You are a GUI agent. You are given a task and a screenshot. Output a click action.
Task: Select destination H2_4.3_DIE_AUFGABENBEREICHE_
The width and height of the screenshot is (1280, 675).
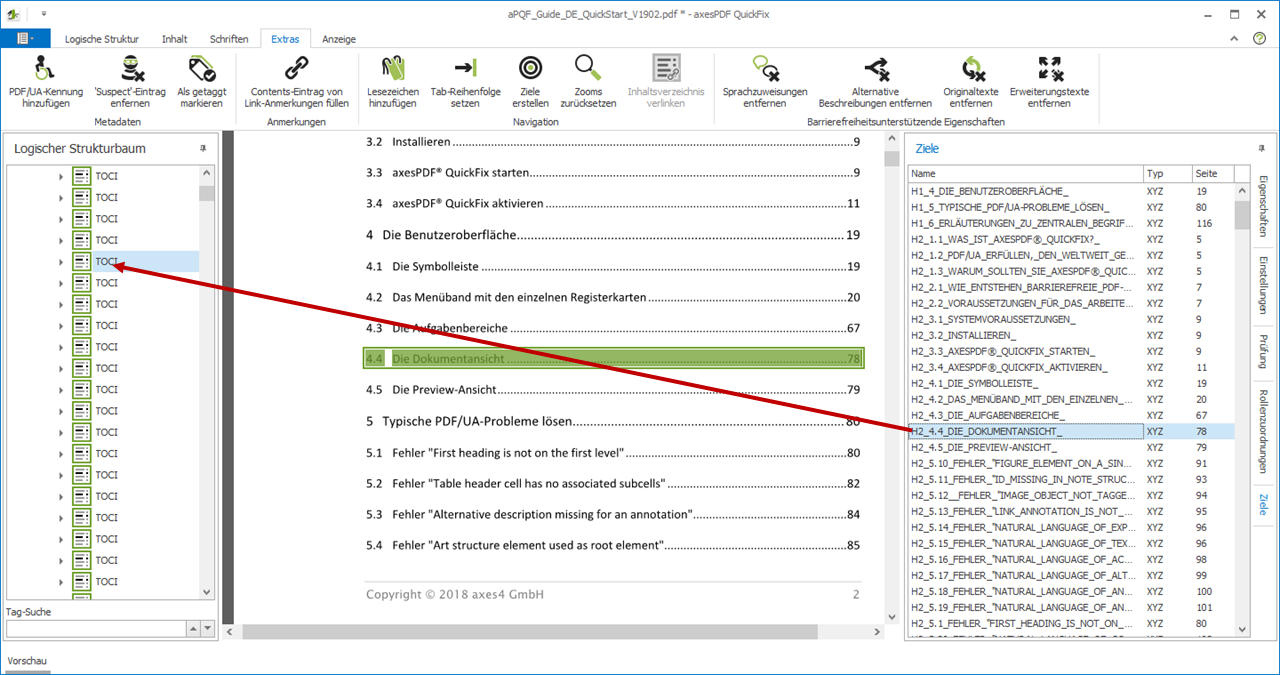click(x=1026, y=415)
